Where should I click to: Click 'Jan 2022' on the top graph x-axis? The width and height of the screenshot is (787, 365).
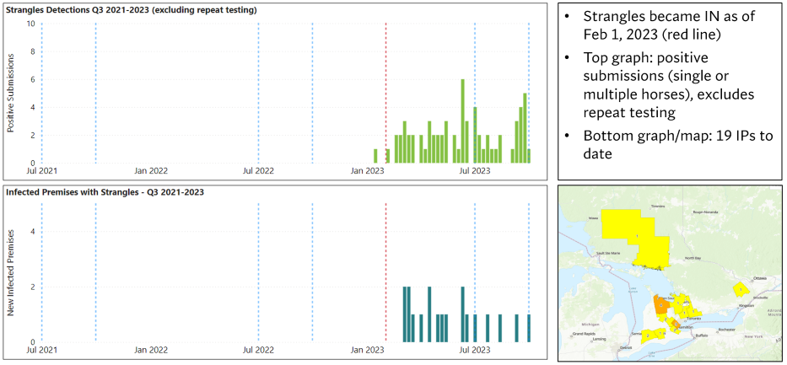pos(151,170)
